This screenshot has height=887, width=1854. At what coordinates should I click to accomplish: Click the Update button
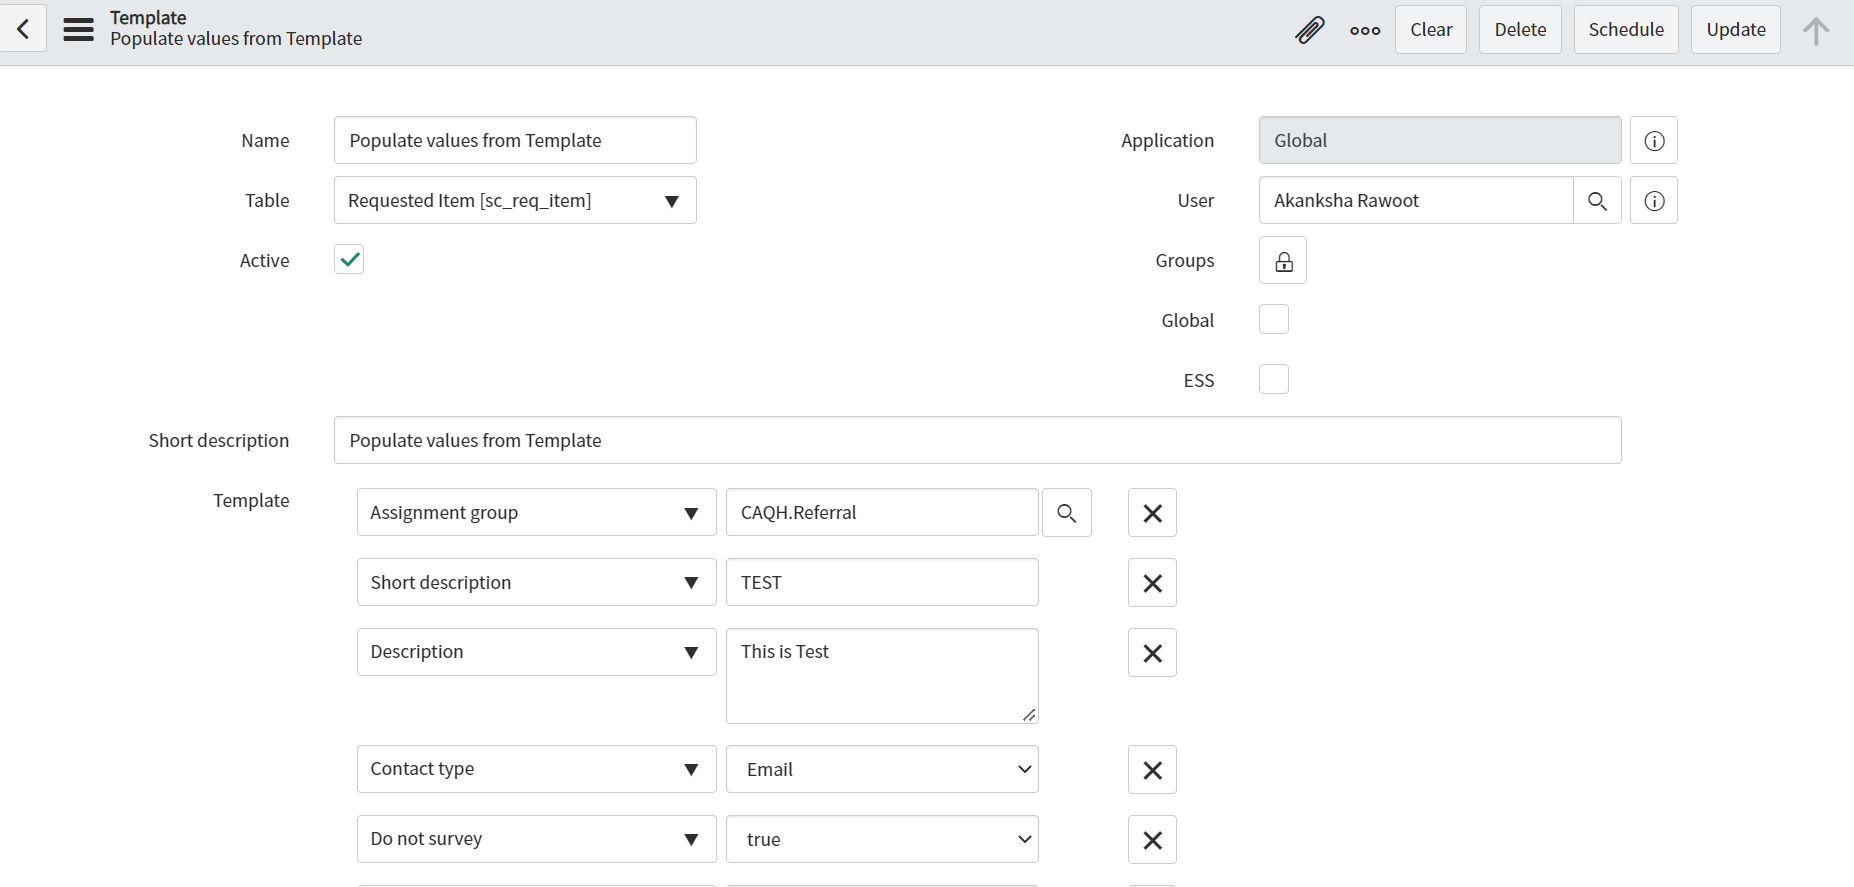1736,29
